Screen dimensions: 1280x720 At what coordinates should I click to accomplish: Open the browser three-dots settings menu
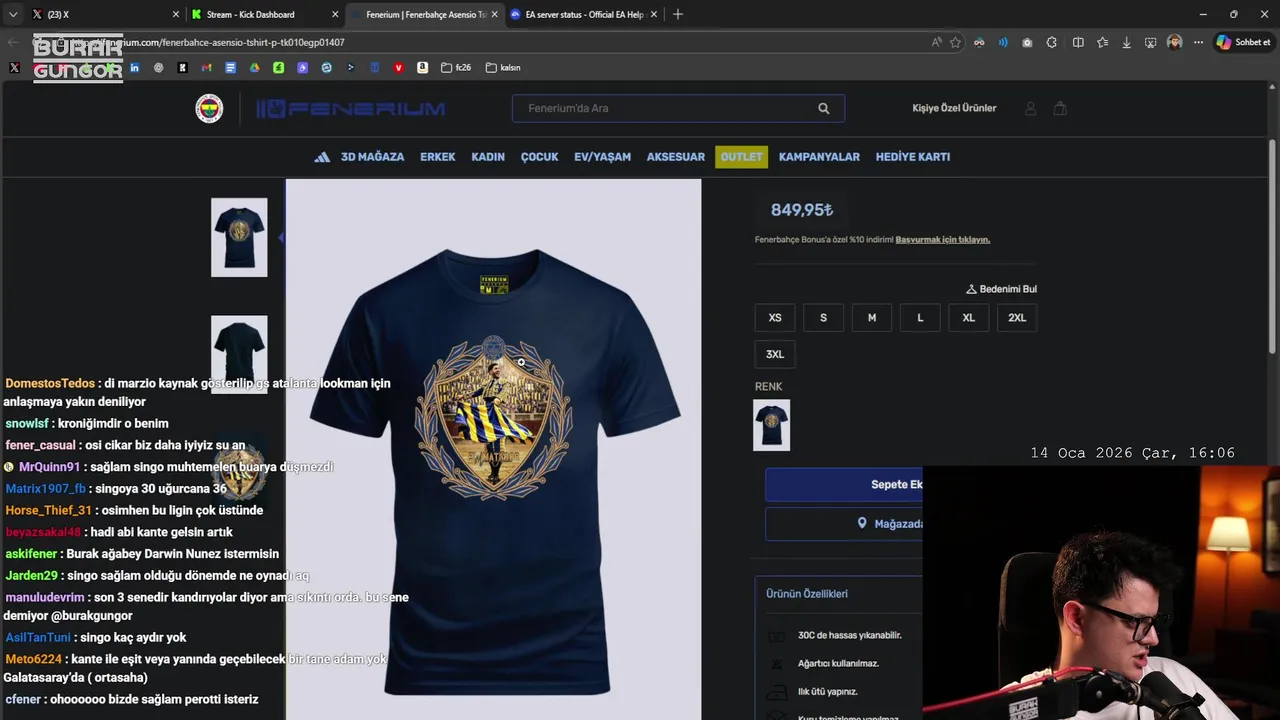point(1199,42)
